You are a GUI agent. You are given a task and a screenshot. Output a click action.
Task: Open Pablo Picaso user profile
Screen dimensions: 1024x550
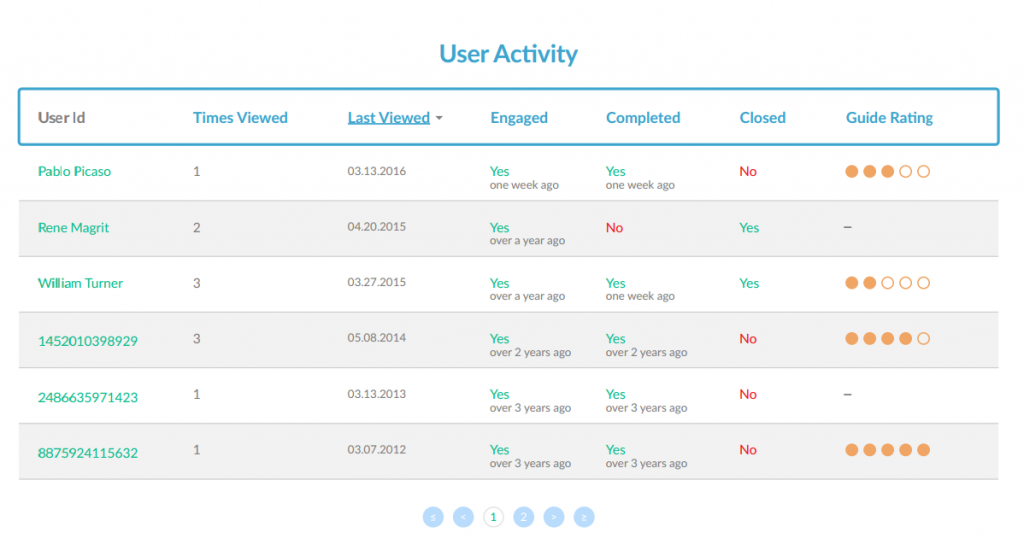coord(74,171)
